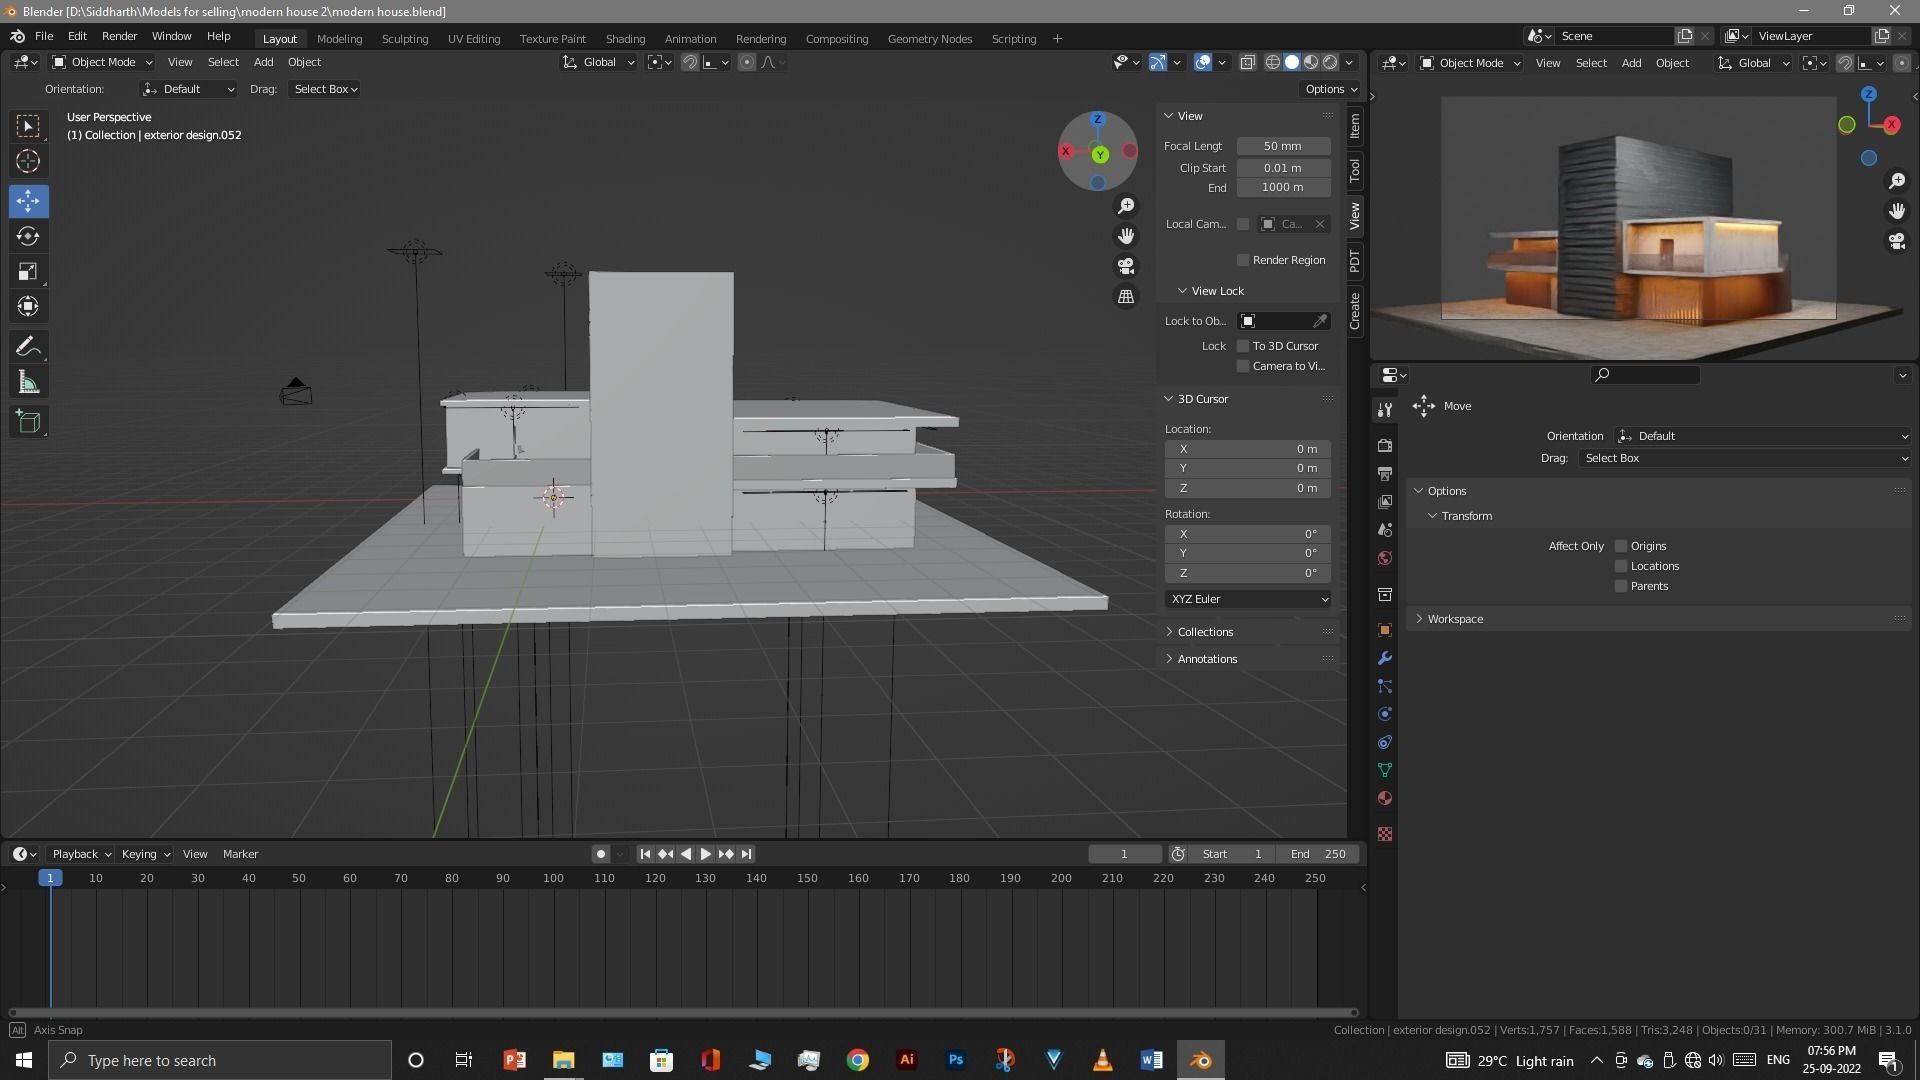1920x1080 pixels.
Task: Activate the Scale tool
Action: click(x=28, y=271)
